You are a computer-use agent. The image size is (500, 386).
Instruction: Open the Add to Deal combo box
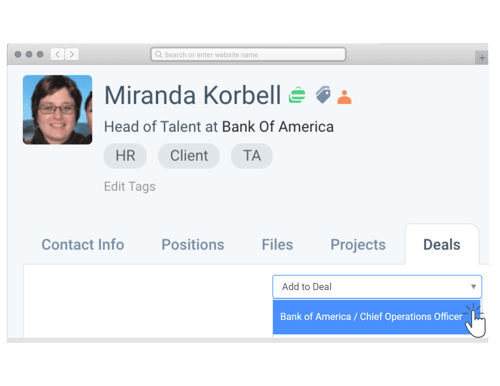coord(377,287)
